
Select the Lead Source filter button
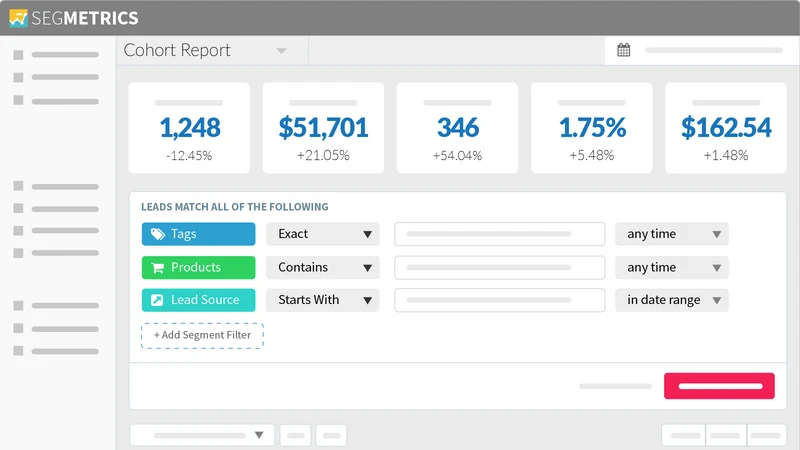pos(198,301)
